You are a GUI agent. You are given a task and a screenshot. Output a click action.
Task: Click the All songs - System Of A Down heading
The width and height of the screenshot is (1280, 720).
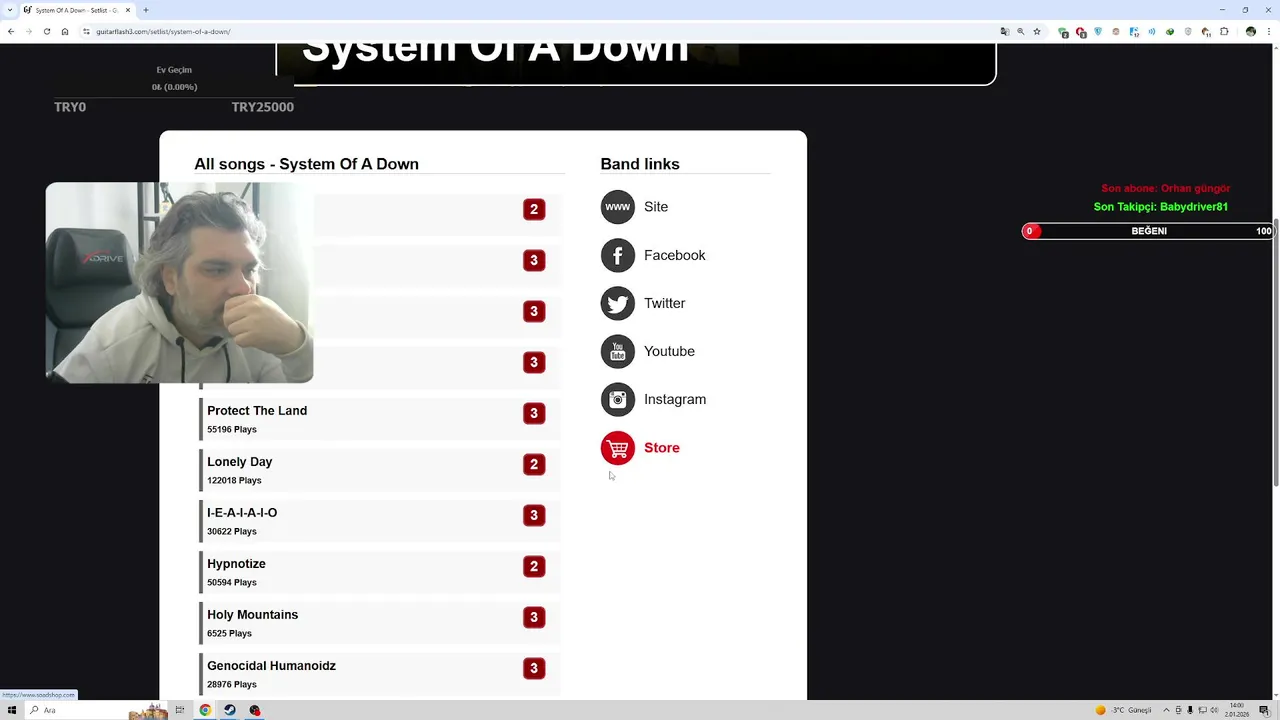[x=306, y=164]
